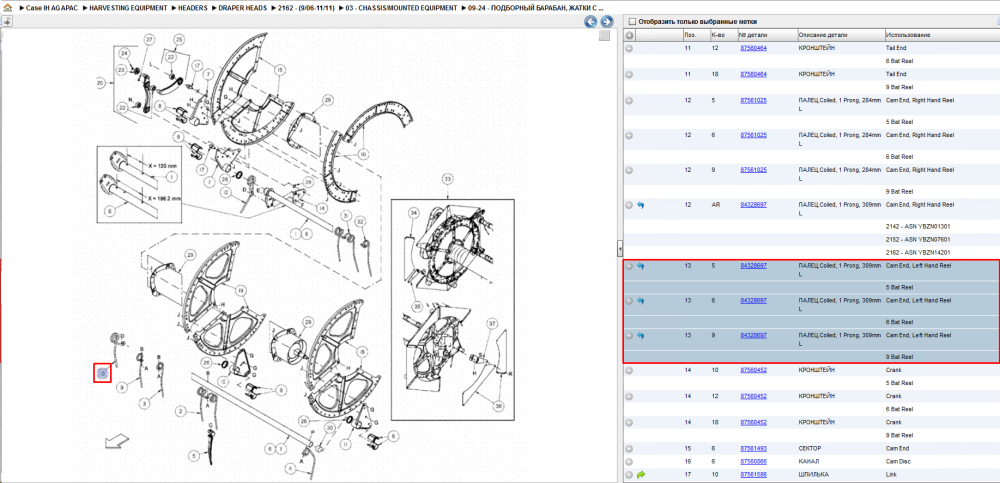This screenshot has height=483, width=1000.
Task: Open part link 84328697 in item 12 AR row
Action: pos(753,205)
